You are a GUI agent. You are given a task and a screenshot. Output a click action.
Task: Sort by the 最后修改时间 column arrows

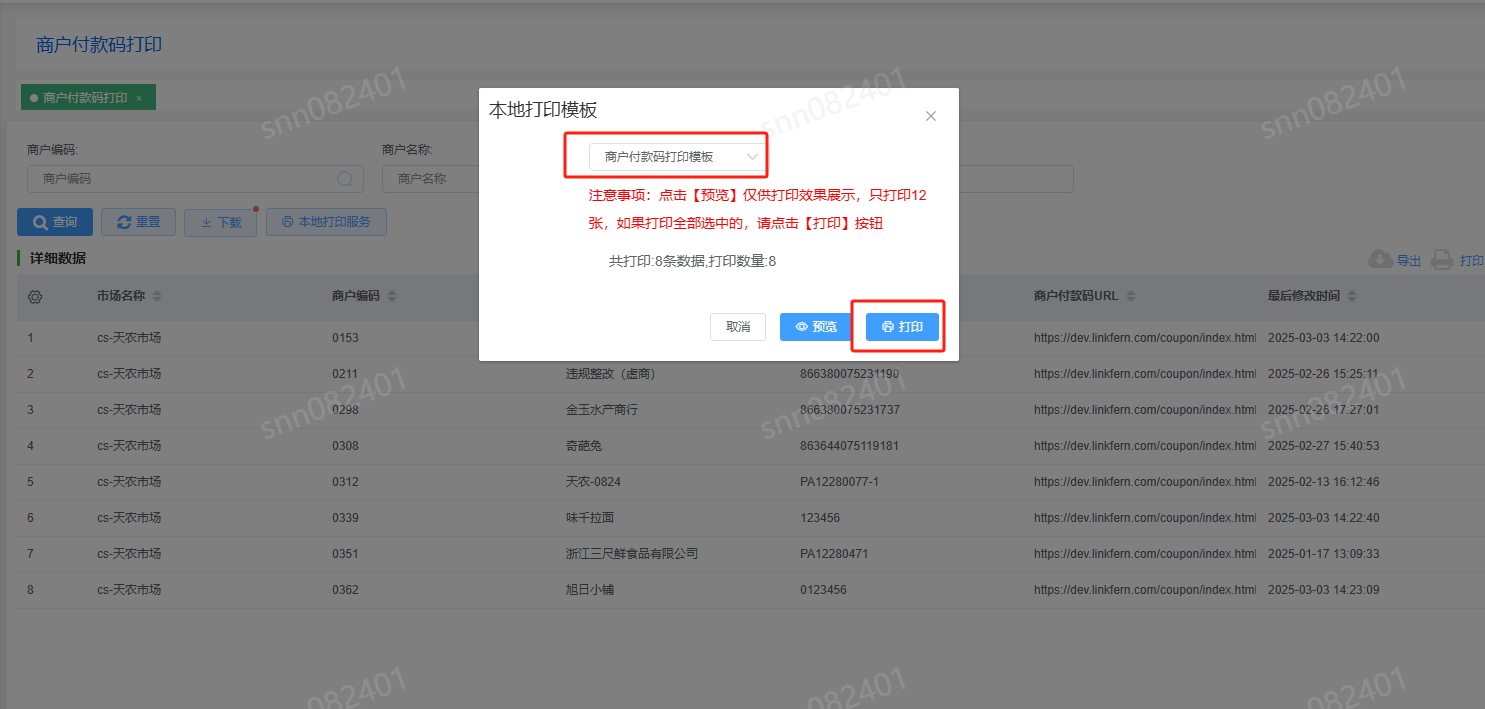[1352, 297]
